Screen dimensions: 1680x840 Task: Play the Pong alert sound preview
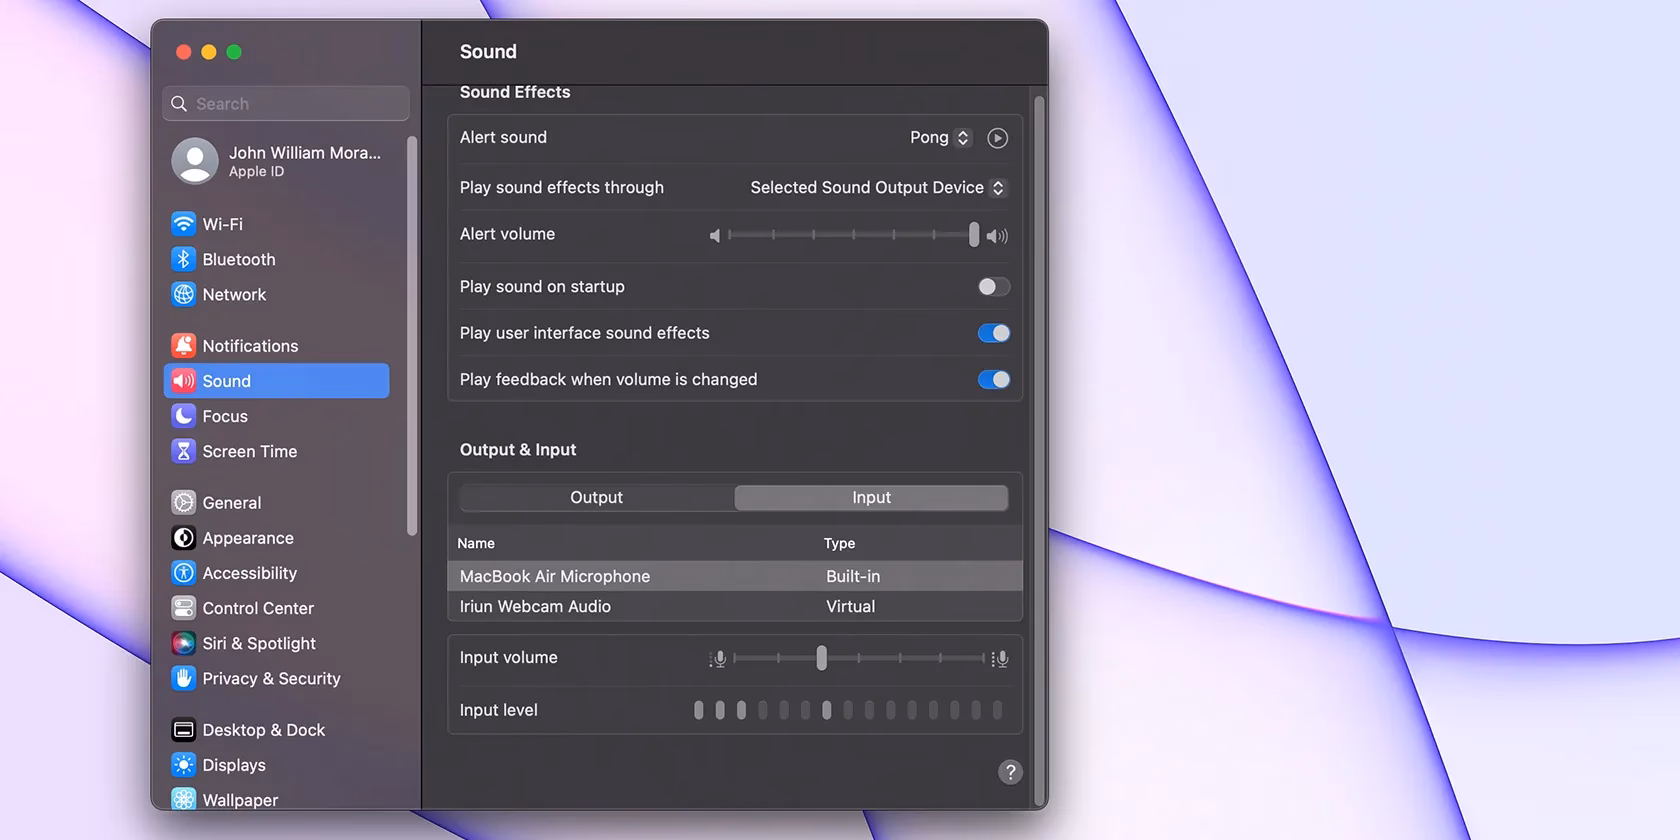coord(997,138)
